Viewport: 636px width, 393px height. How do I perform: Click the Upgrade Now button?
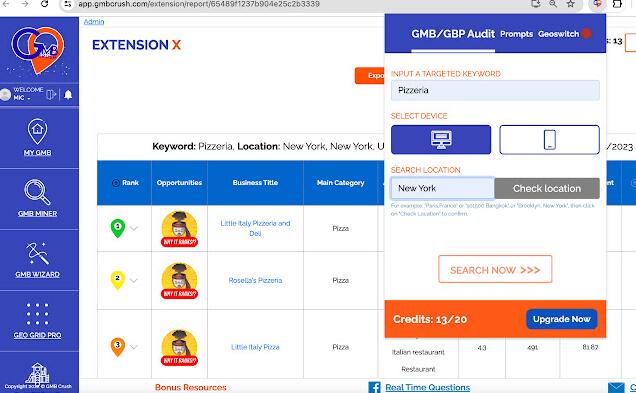coord(561,319)
